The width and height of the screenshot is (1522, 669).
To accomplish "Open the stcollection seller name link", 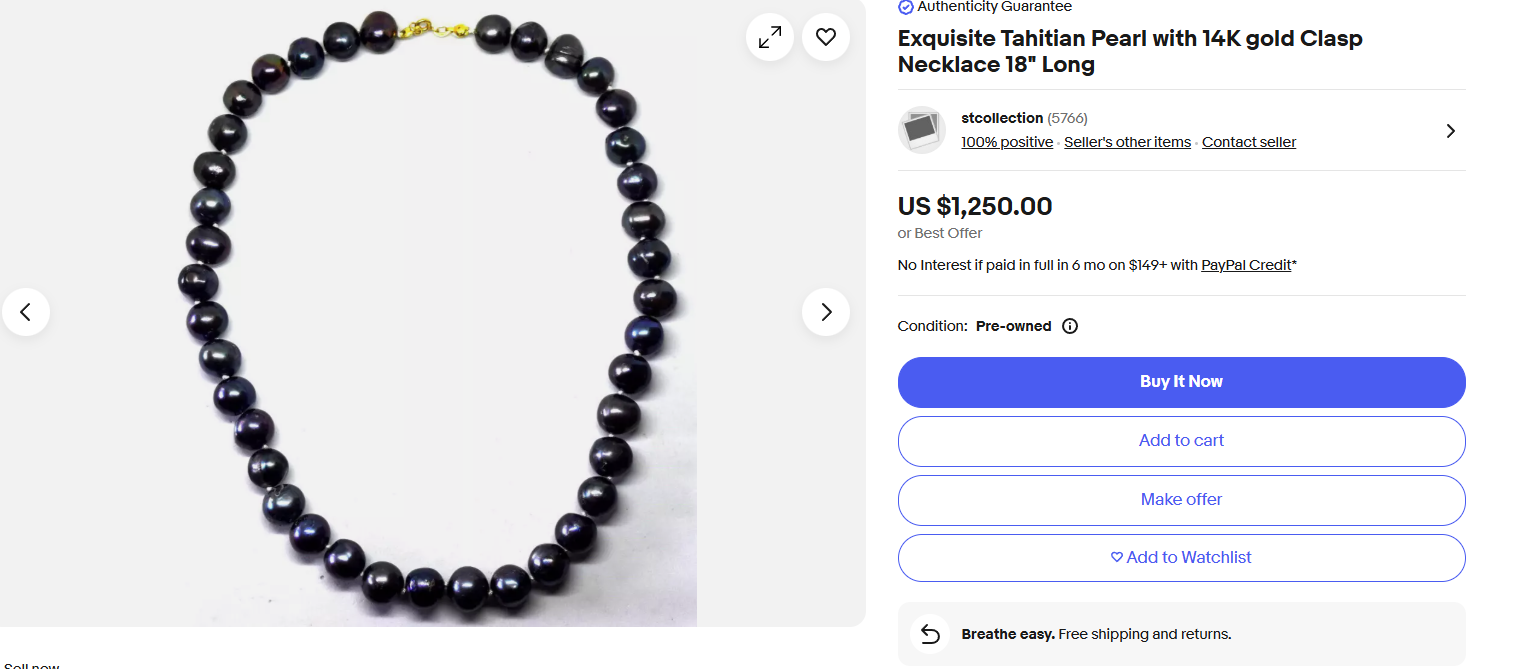I will [1002, 118].
